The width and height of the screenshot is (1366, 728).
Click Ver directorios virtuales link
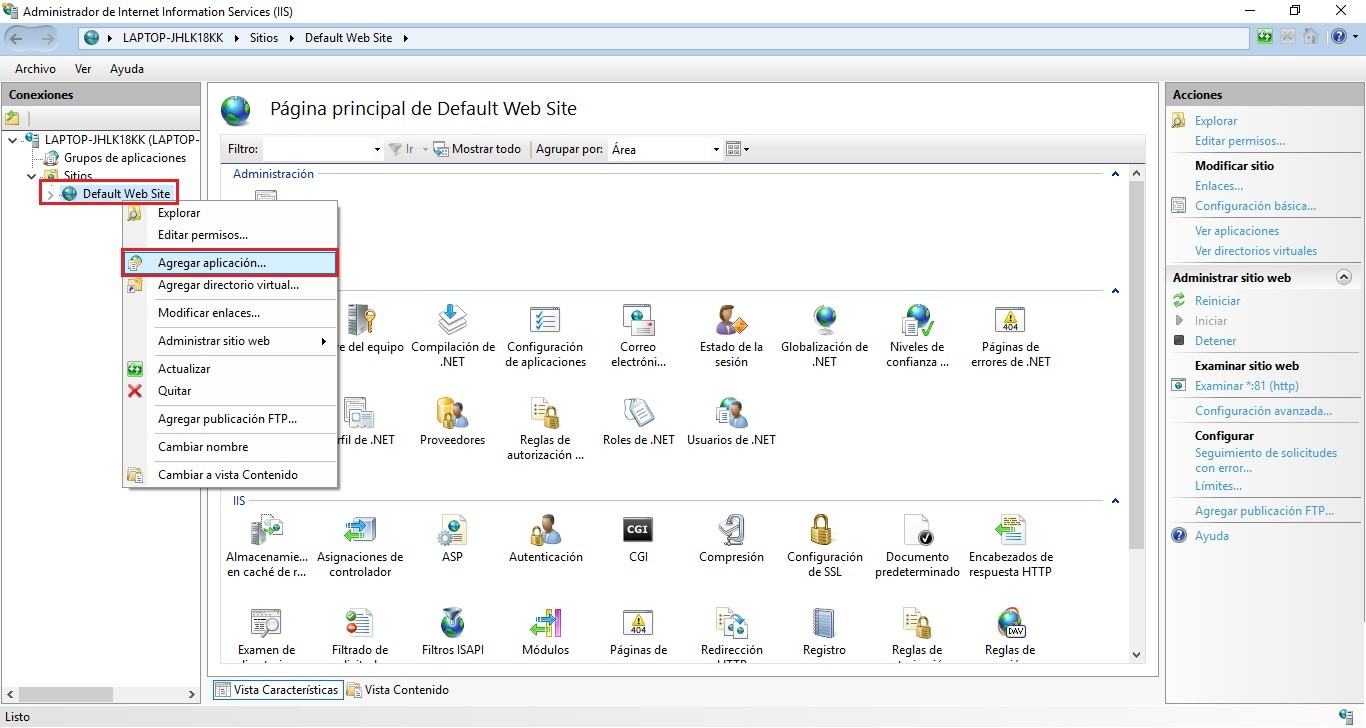[x=1256, y=251]
